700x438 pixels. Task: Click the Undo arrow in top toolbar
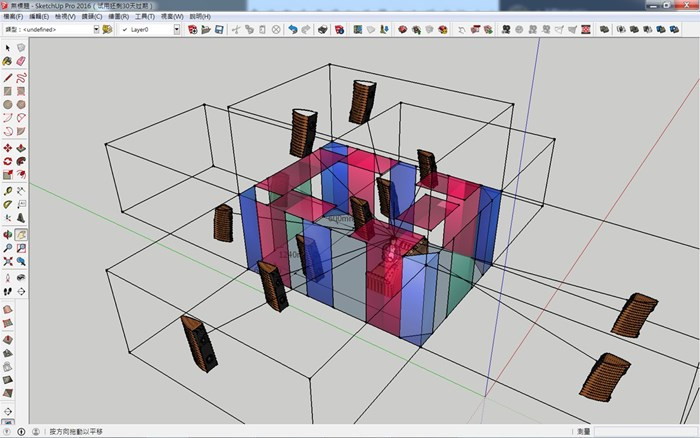[x=293, y=30]
